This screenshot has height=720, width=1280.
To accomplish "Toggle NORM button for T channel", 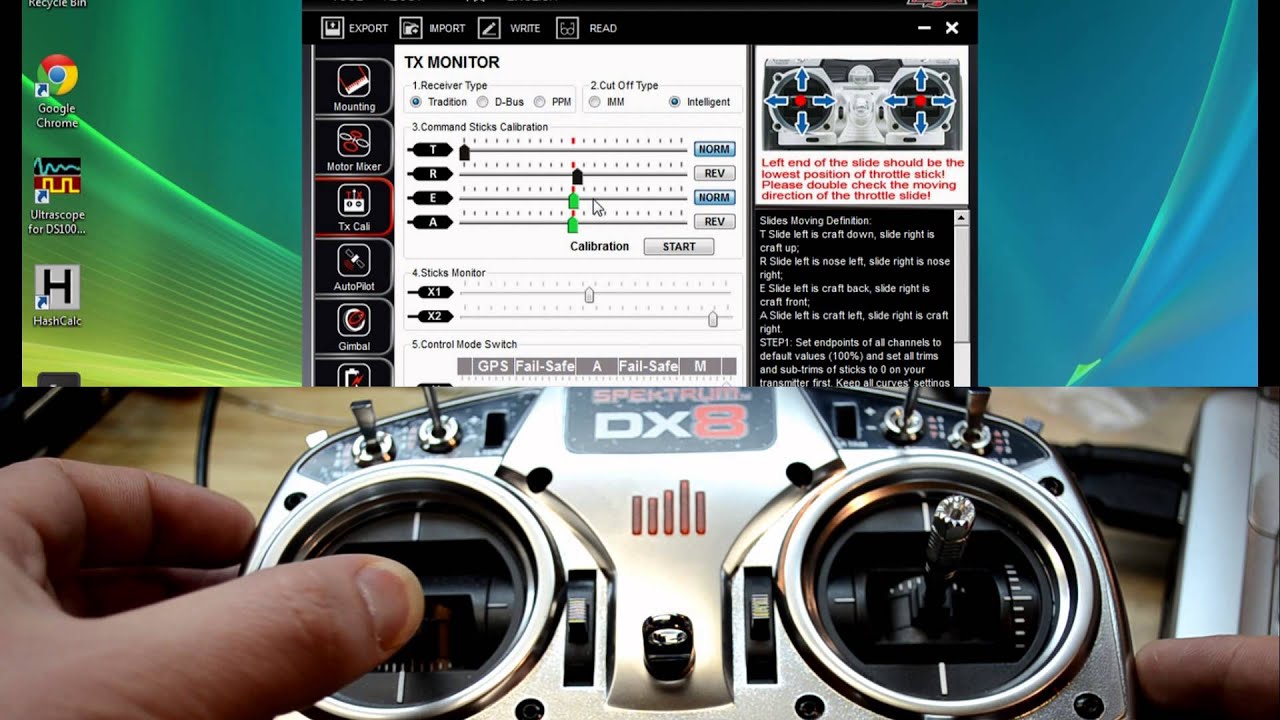I will point(714,149).
